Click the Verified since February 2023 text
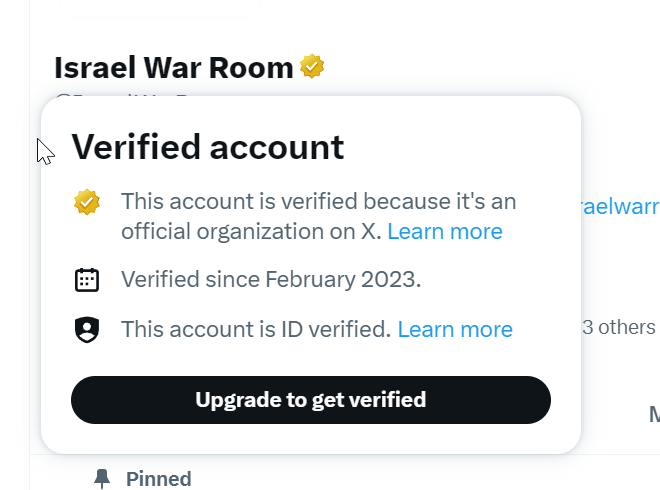Viewport: 660px width, 490px height. [x=271, y=279]
